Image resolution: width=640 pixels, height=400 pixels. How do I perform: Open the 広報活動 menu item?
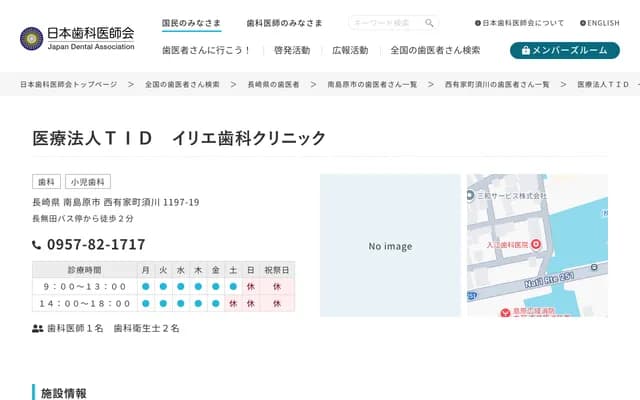[x=350, y=50]
